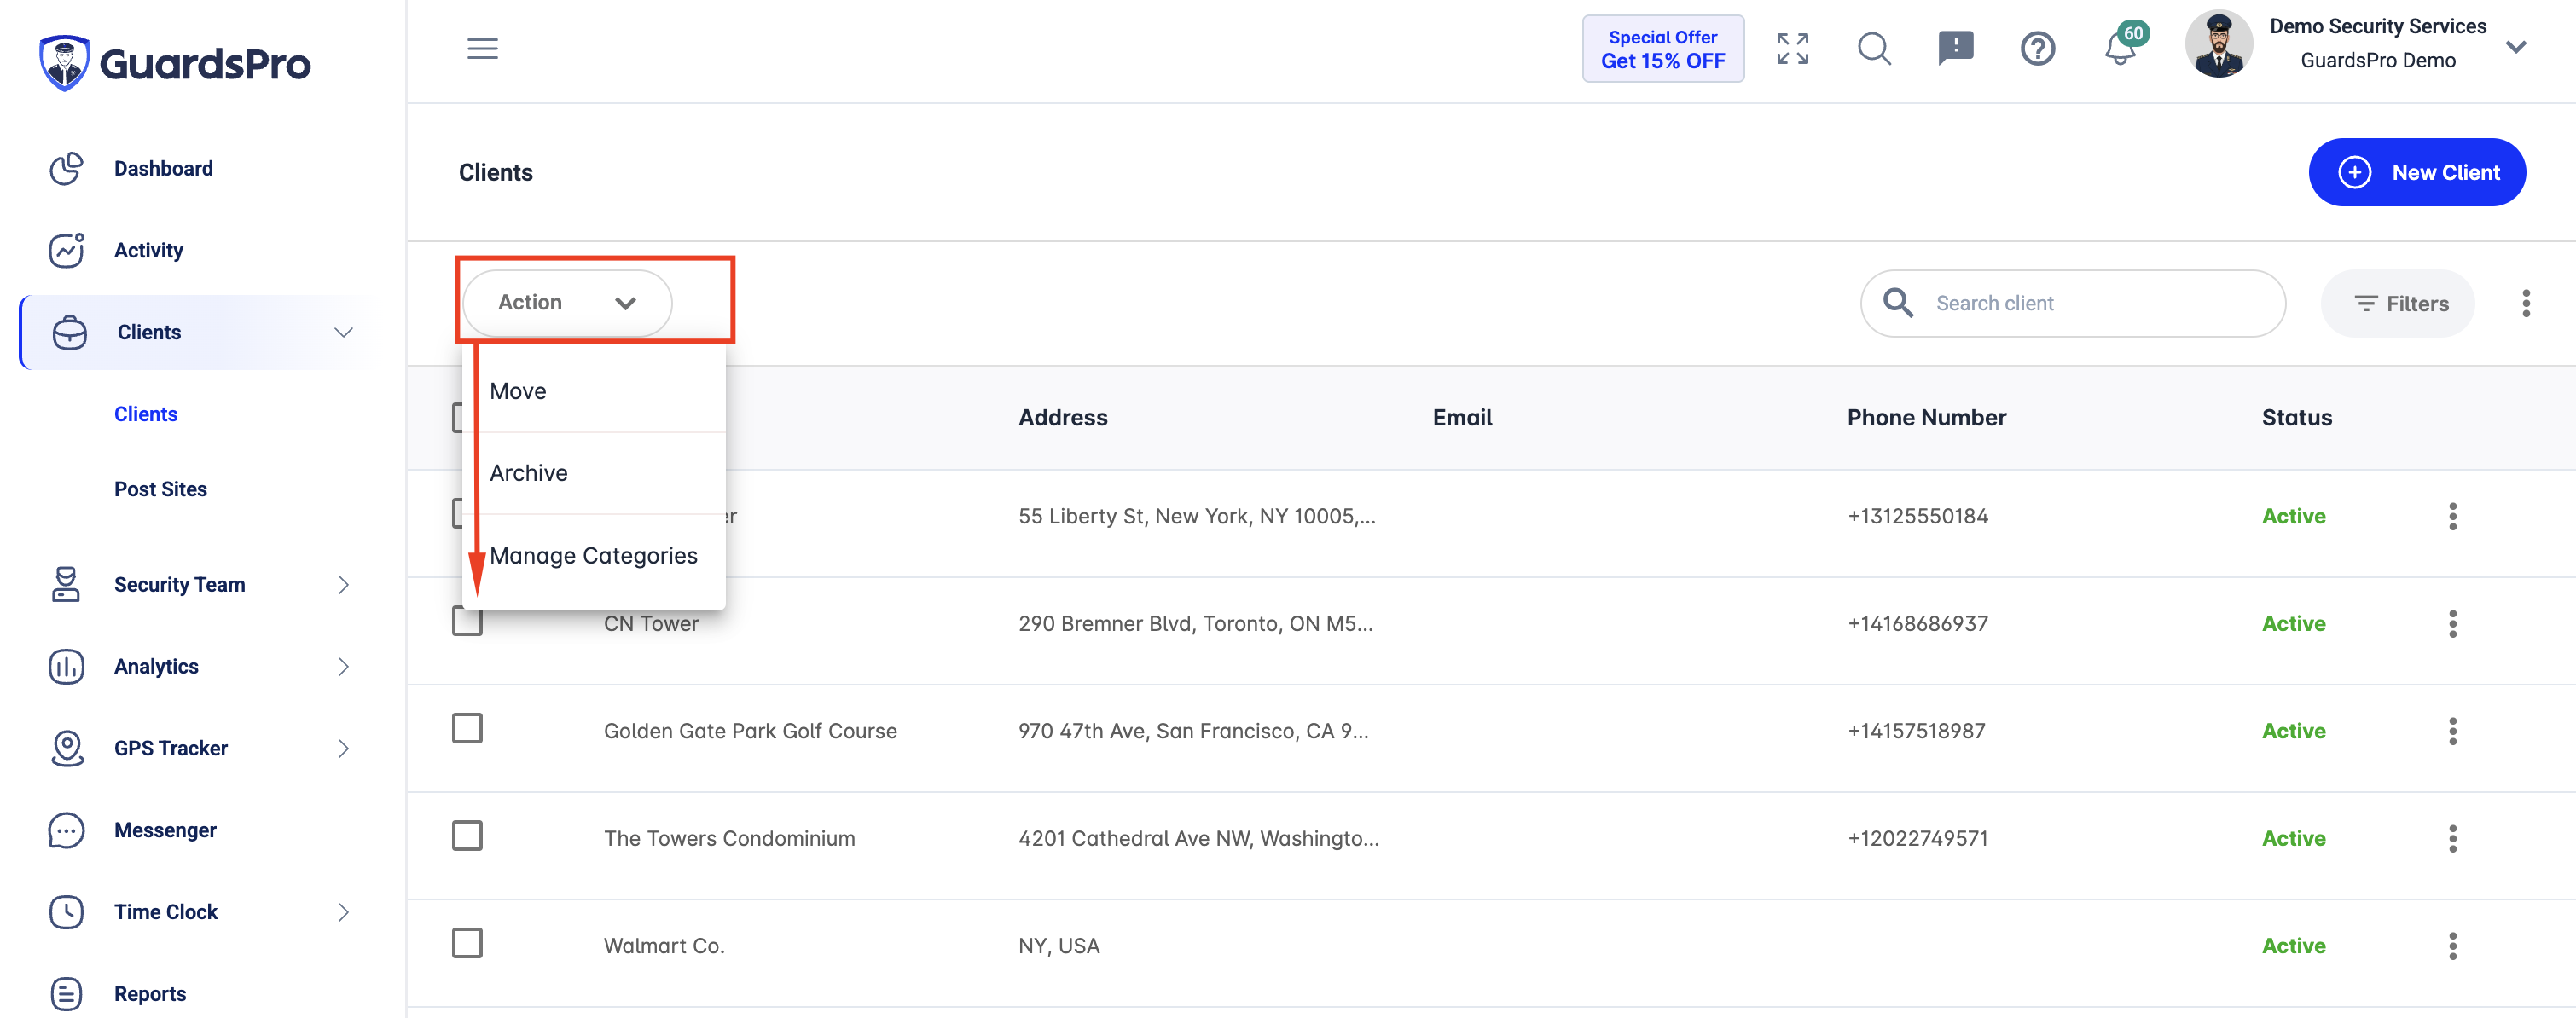Open the Reports page

pos(150,994)
